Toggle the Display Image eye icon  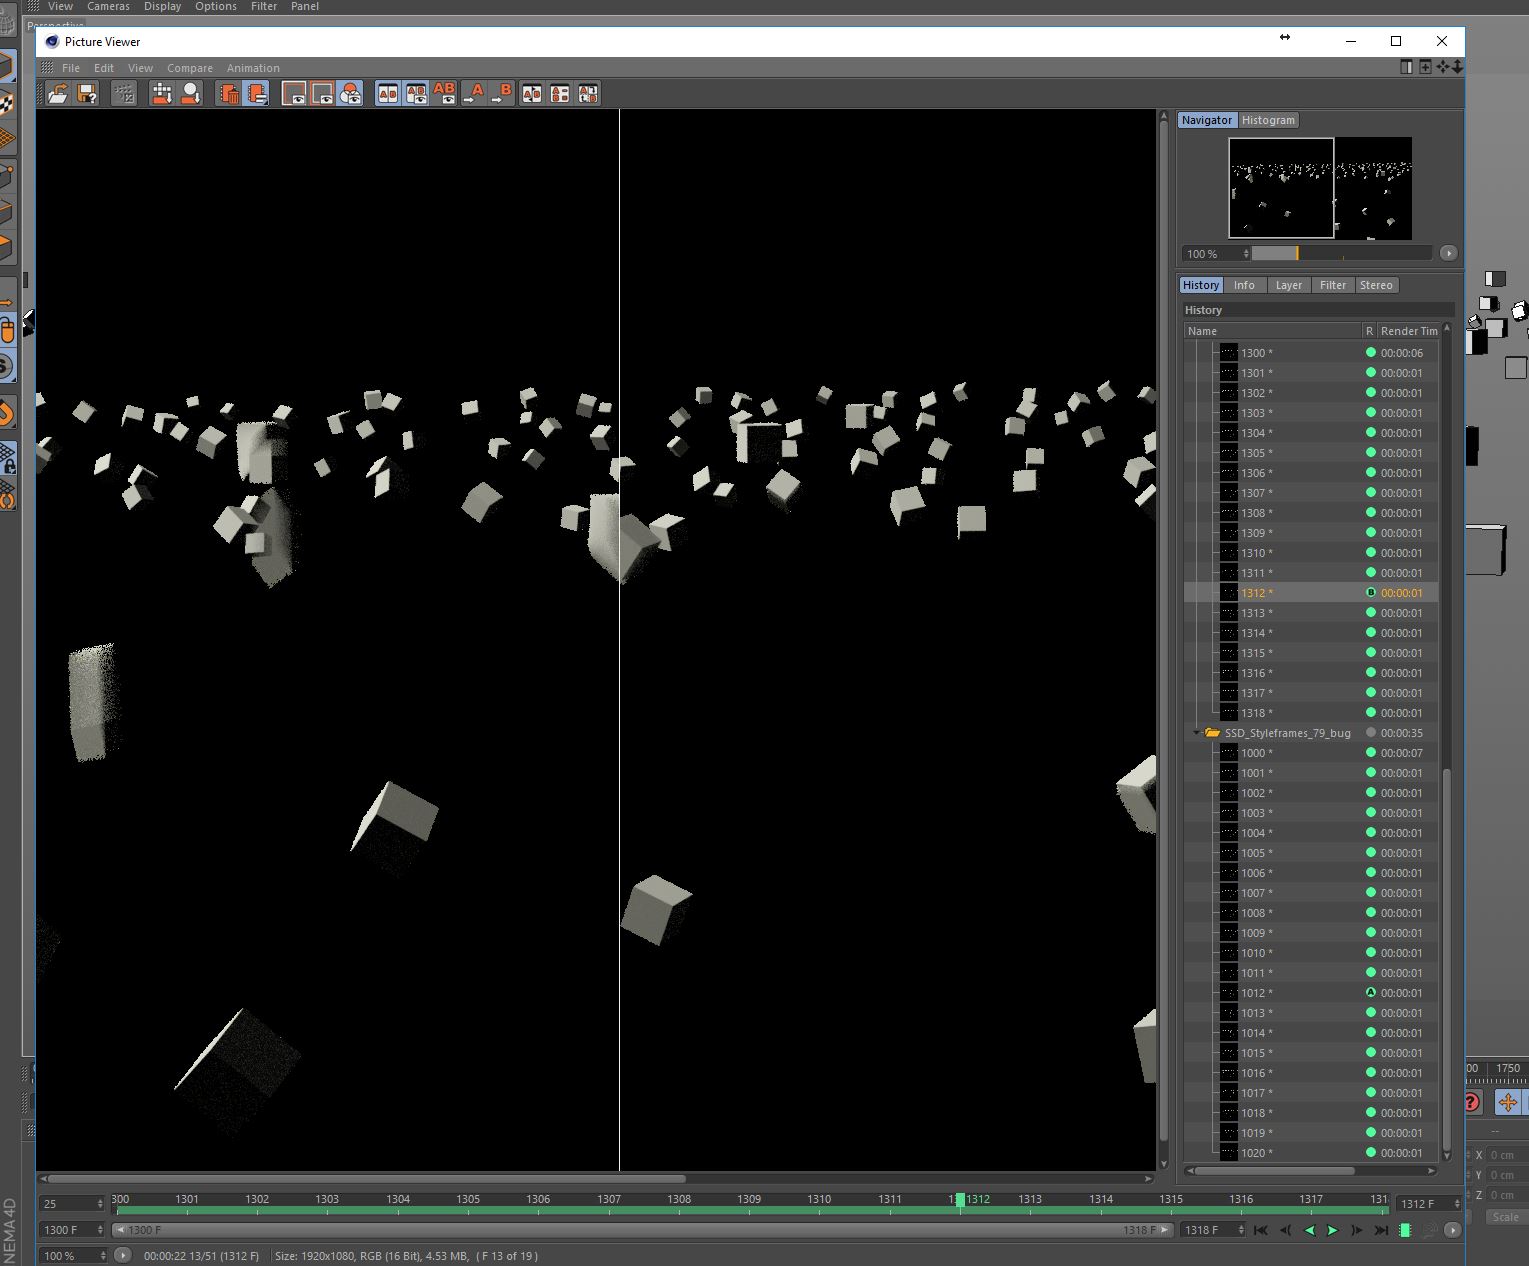(294, 94)
